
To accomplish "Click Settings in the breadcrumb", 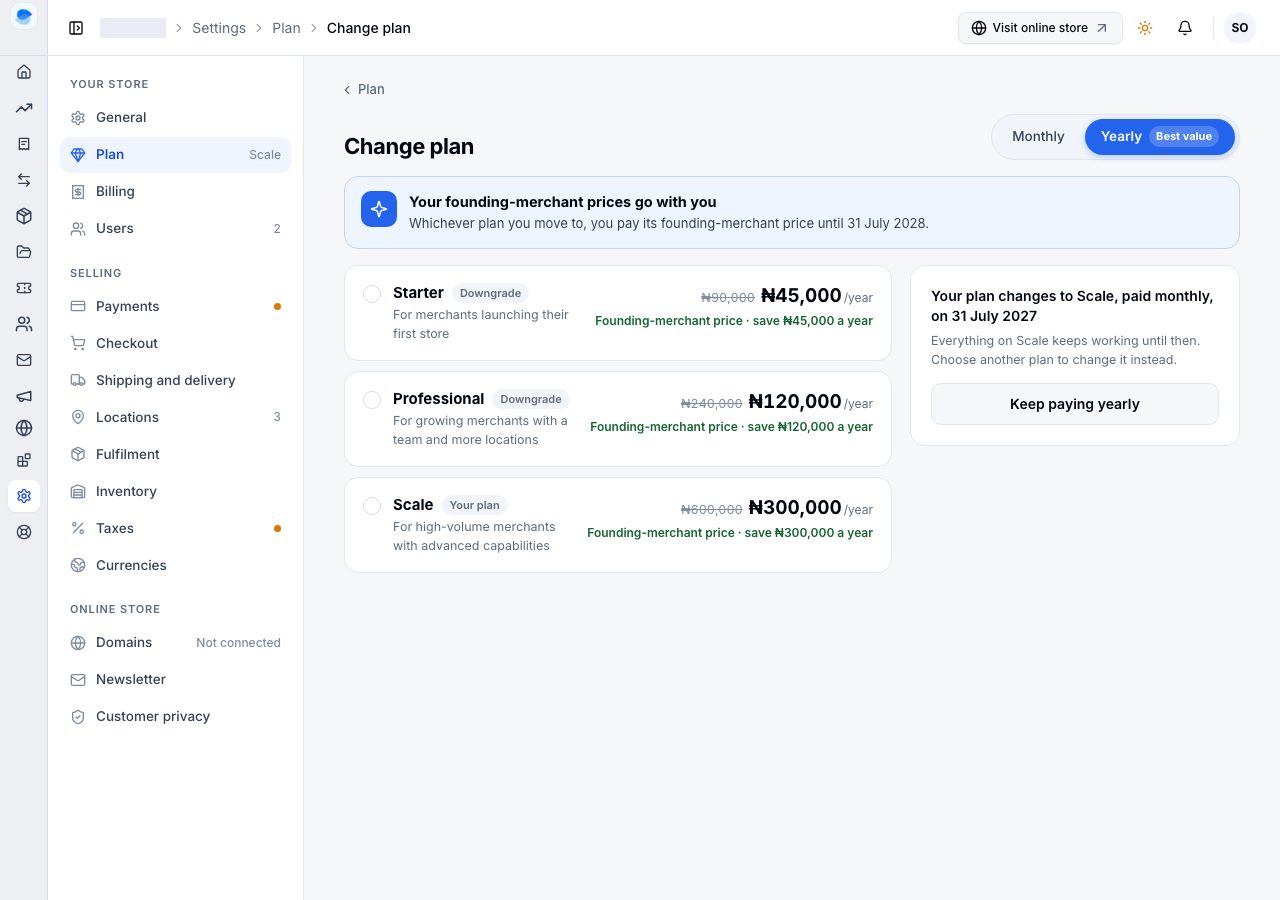I will click(219, 28).
